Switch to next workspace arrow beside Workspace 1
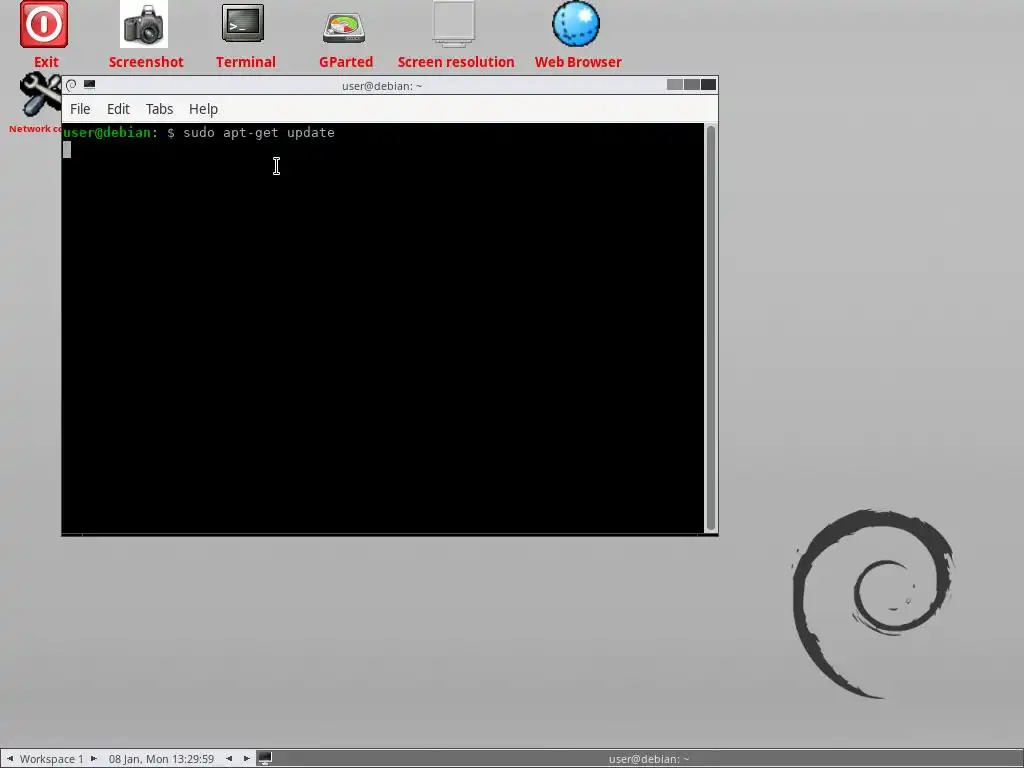This screenshot has height=768, width=1024. tap(93, 759)
